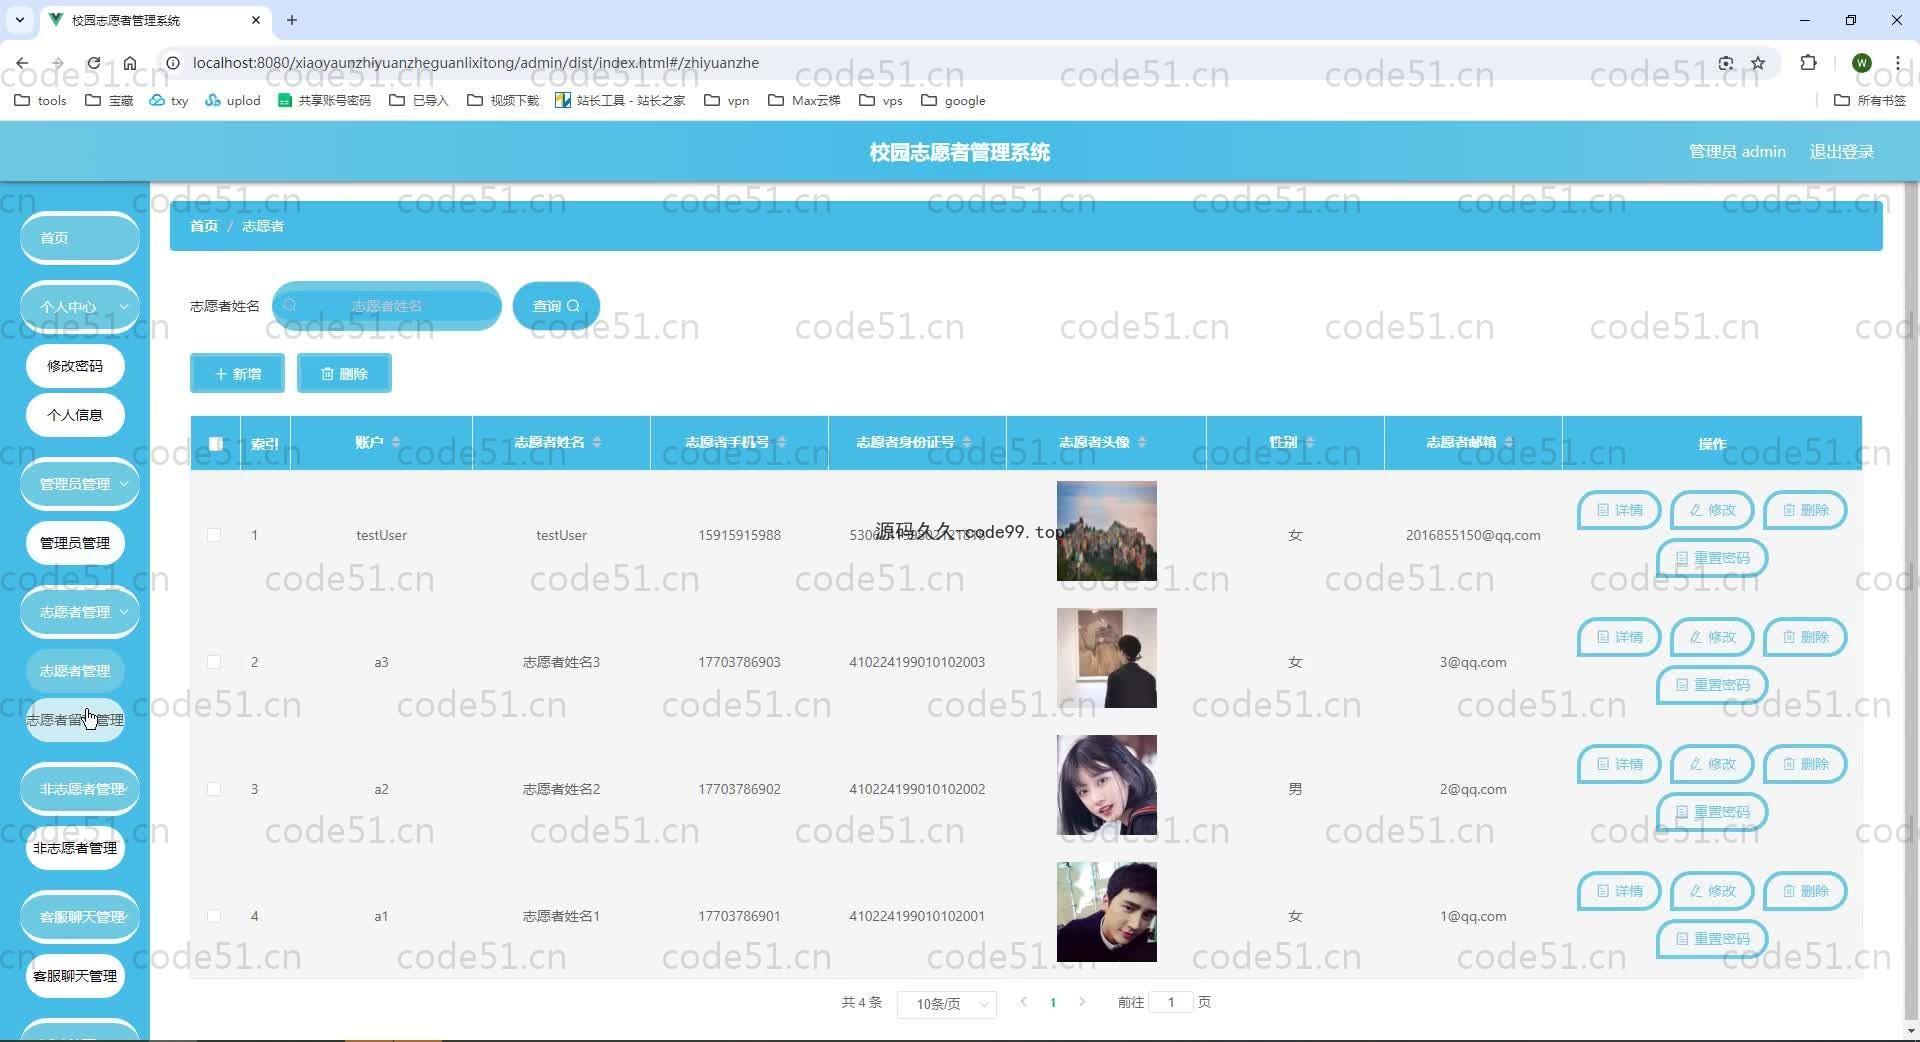
Task: Open browser home page icon
Action: (x=130, y=63)
